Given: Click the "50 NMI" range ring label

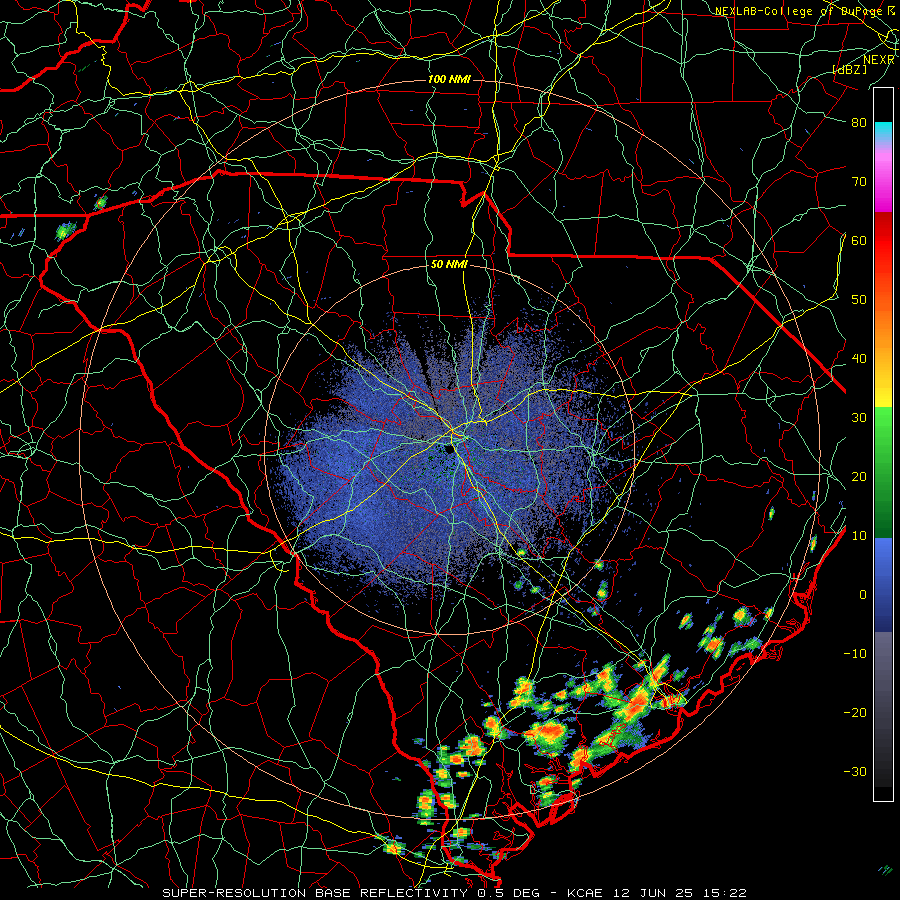Looking at the screenshot, I should pos(449,265).
